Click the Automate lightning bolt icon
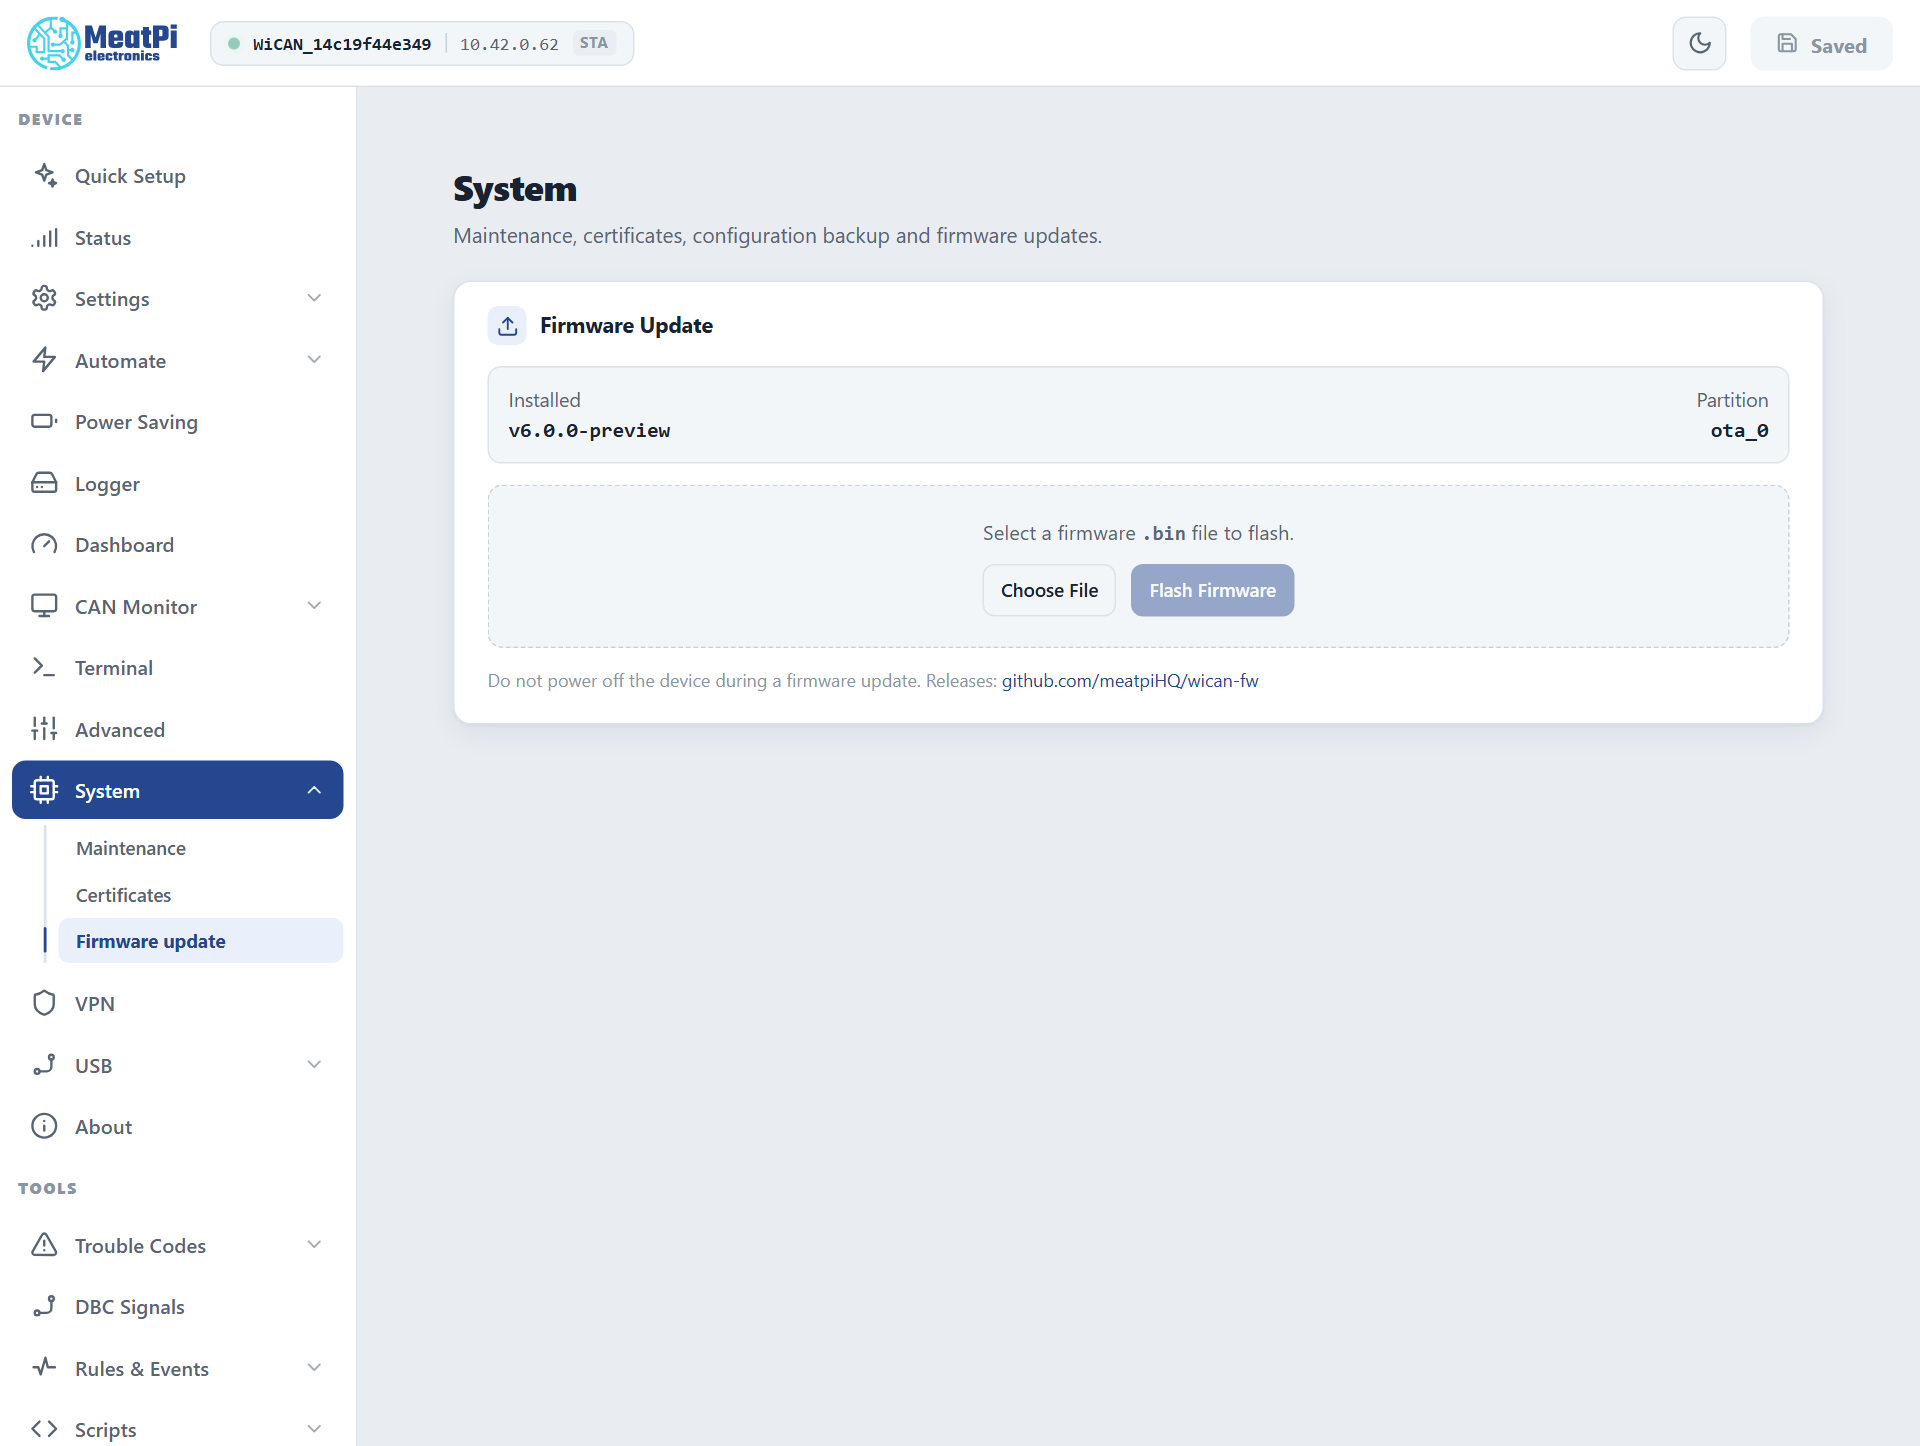The height and width of the screenshot is (1446, 1920). point(45,360)
